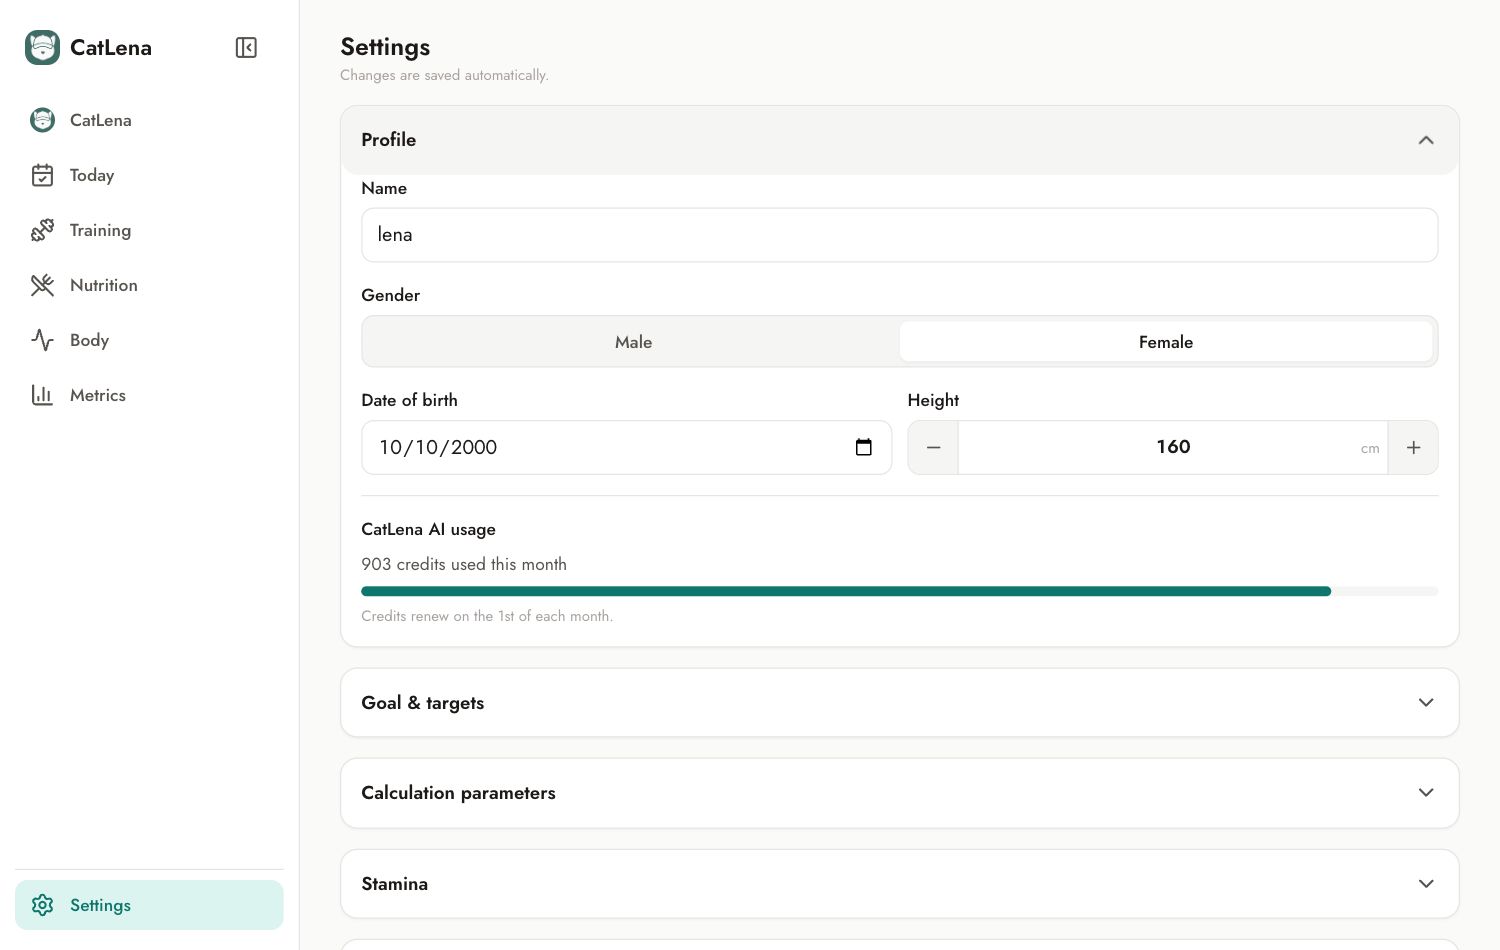Viewport: 1500px width, 950px height.
Task: Expand the Stamina section
Action: (x=899, y=884)
